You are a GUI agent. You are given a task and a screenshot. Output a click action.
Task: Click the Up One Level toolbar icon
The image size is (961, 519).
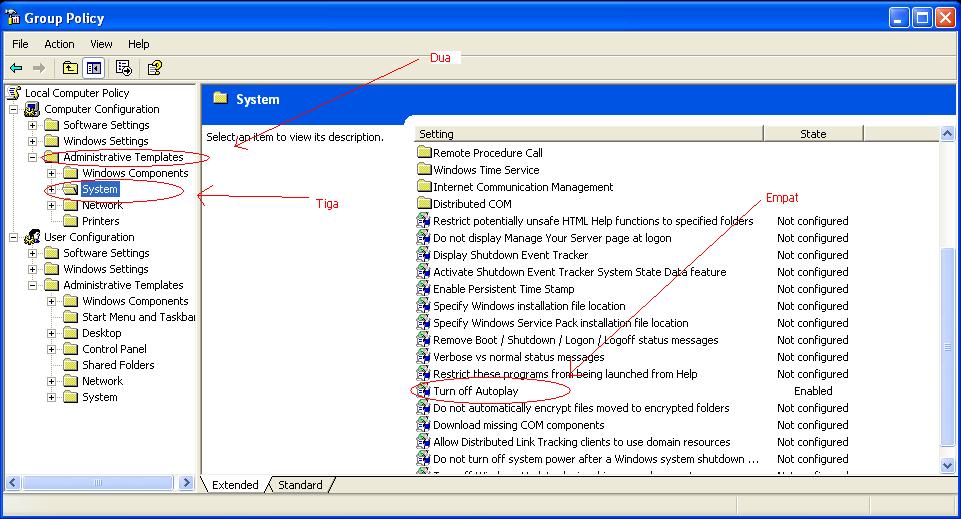pyautogui.click(x=70, y=68)
